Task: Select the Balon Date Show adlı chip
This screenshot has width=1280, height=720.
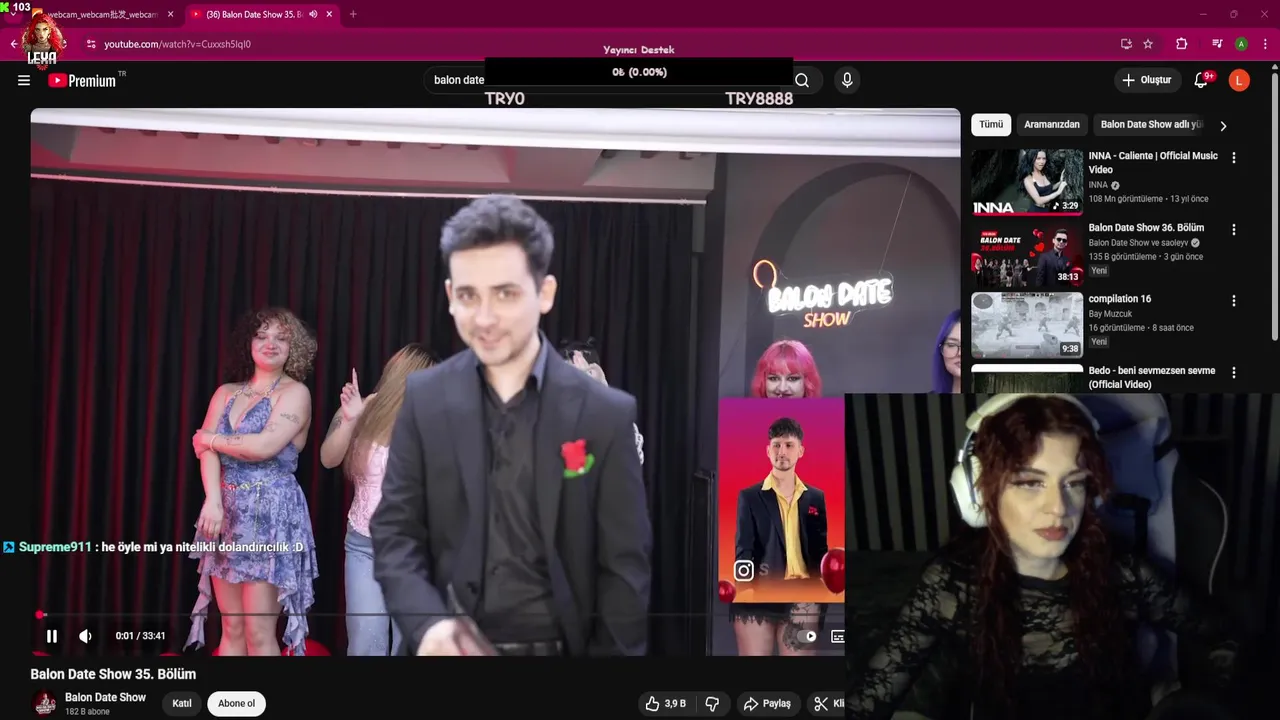Action: point(1151,125)
